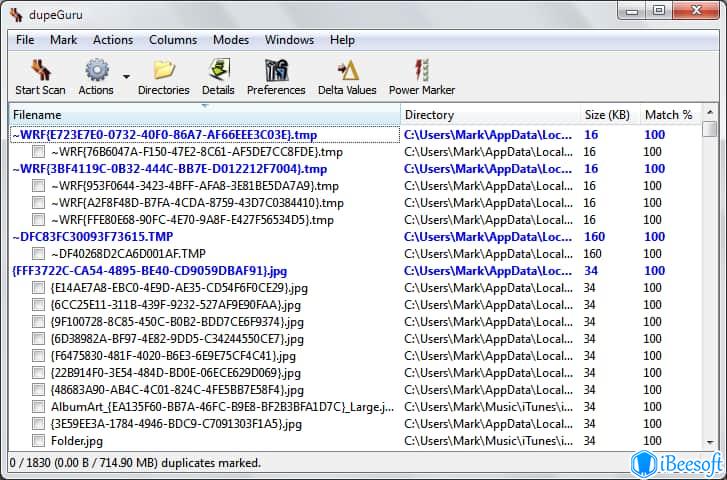727x480 pixels.
Task: Expand the Actions dropdown arrow
Action: click(126, 77)
